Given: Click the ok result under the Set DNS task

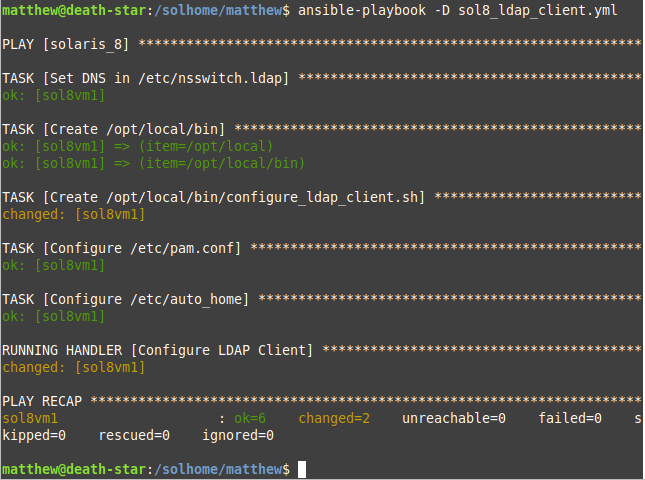Looking at the screenshot, I should (x=53, y=96).
